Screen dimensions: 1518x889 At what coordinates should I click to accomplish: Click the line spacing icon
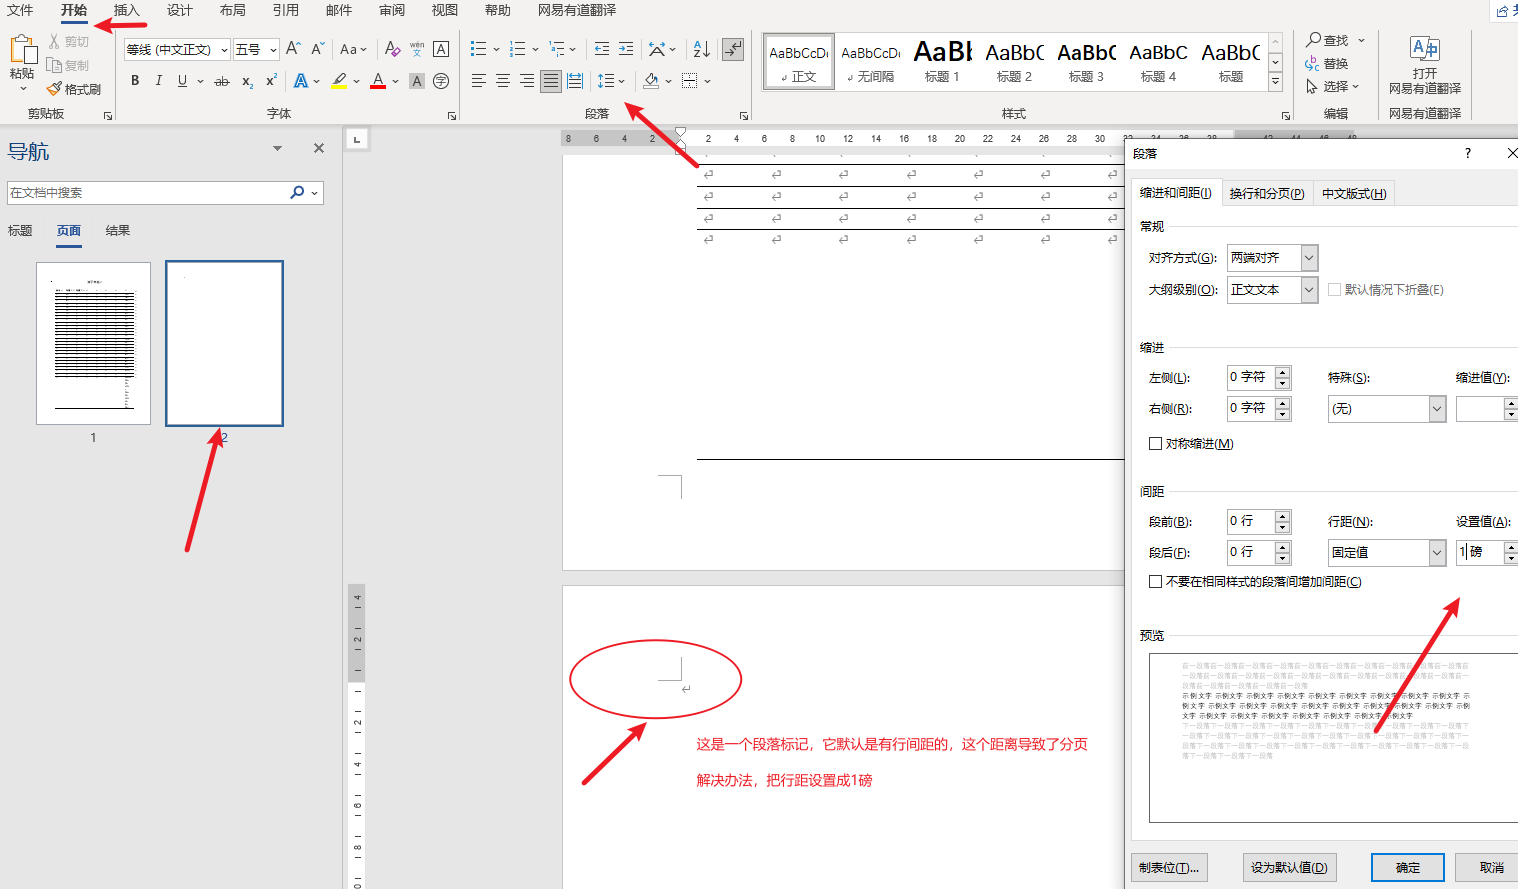[606, 81]
